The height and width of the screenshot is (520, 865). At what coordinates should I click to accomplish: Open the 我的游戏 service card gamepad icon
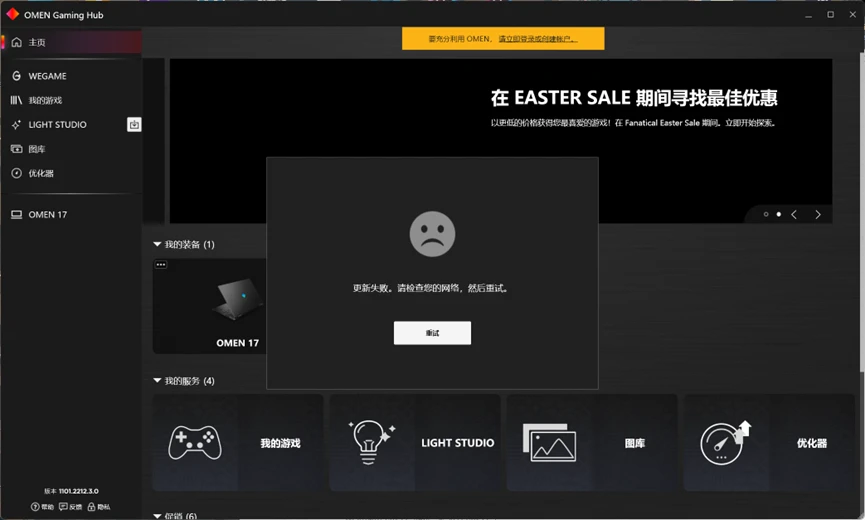(x=195, y=442)
